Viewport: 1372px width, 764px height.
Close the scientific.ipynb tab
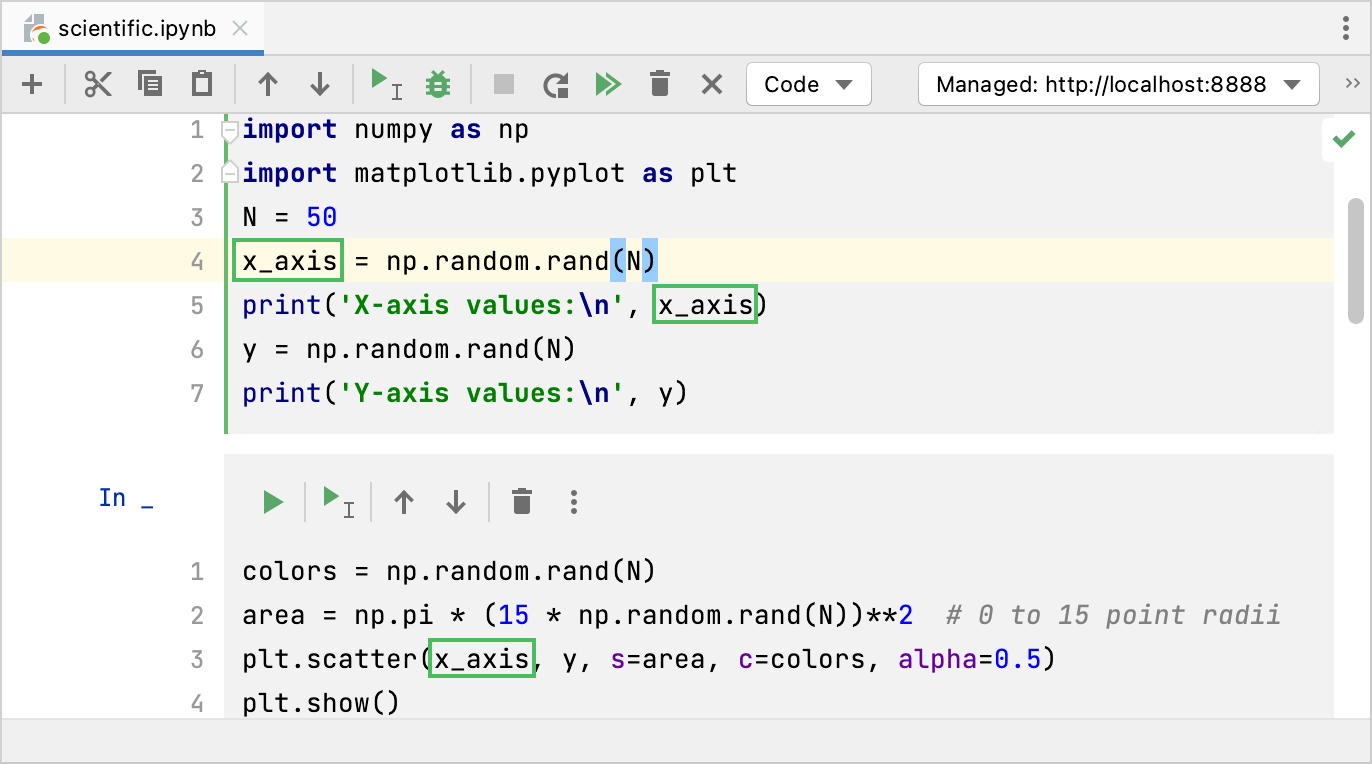coord(240,28)
